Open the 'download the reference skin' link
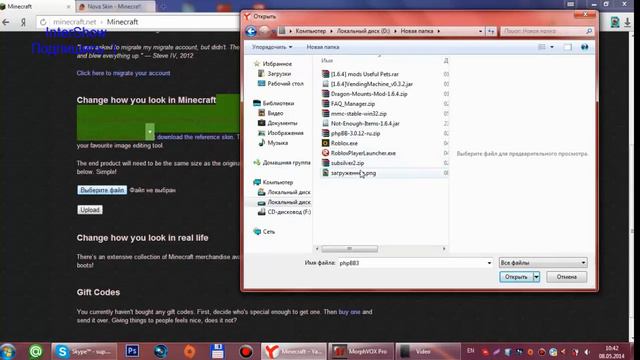Viewport: 640px width, 360px height. pyautogui.click(x=195, y=137)
